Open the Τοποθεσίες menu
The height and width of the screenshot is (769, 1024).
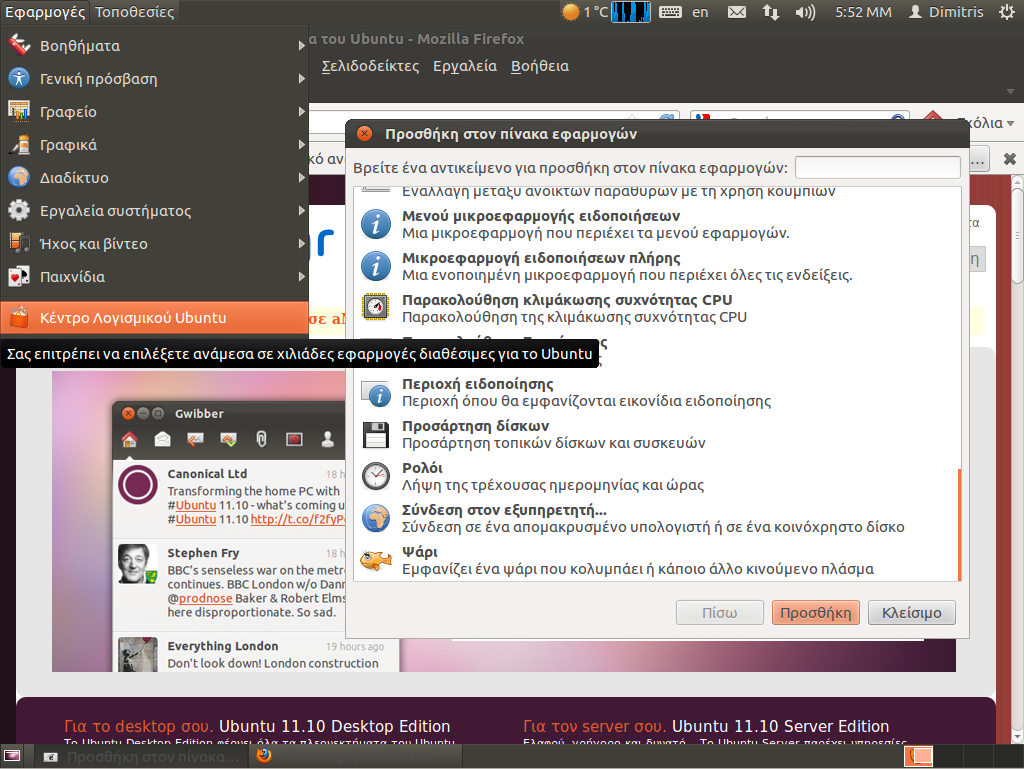pyautogui.click(x=135, y=12)
